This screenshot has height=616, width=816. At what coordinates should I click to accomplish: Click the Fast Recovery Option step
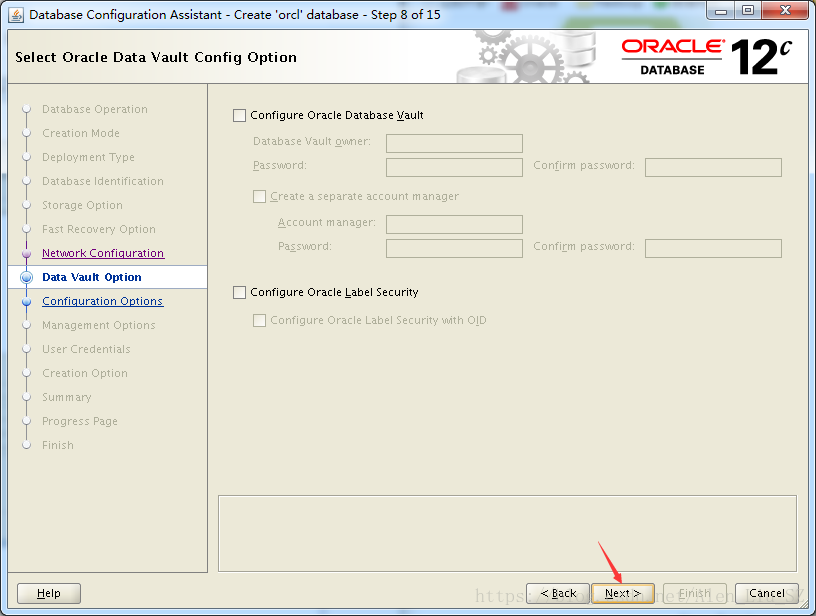(x=98, y=229)
